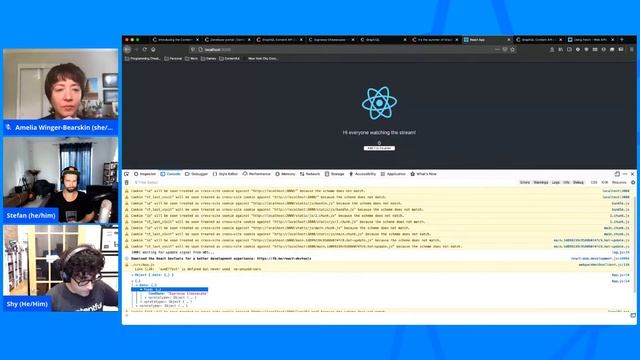Close the React App browser tab
This screenshot has width=640, height=360.
click(509, 40)
